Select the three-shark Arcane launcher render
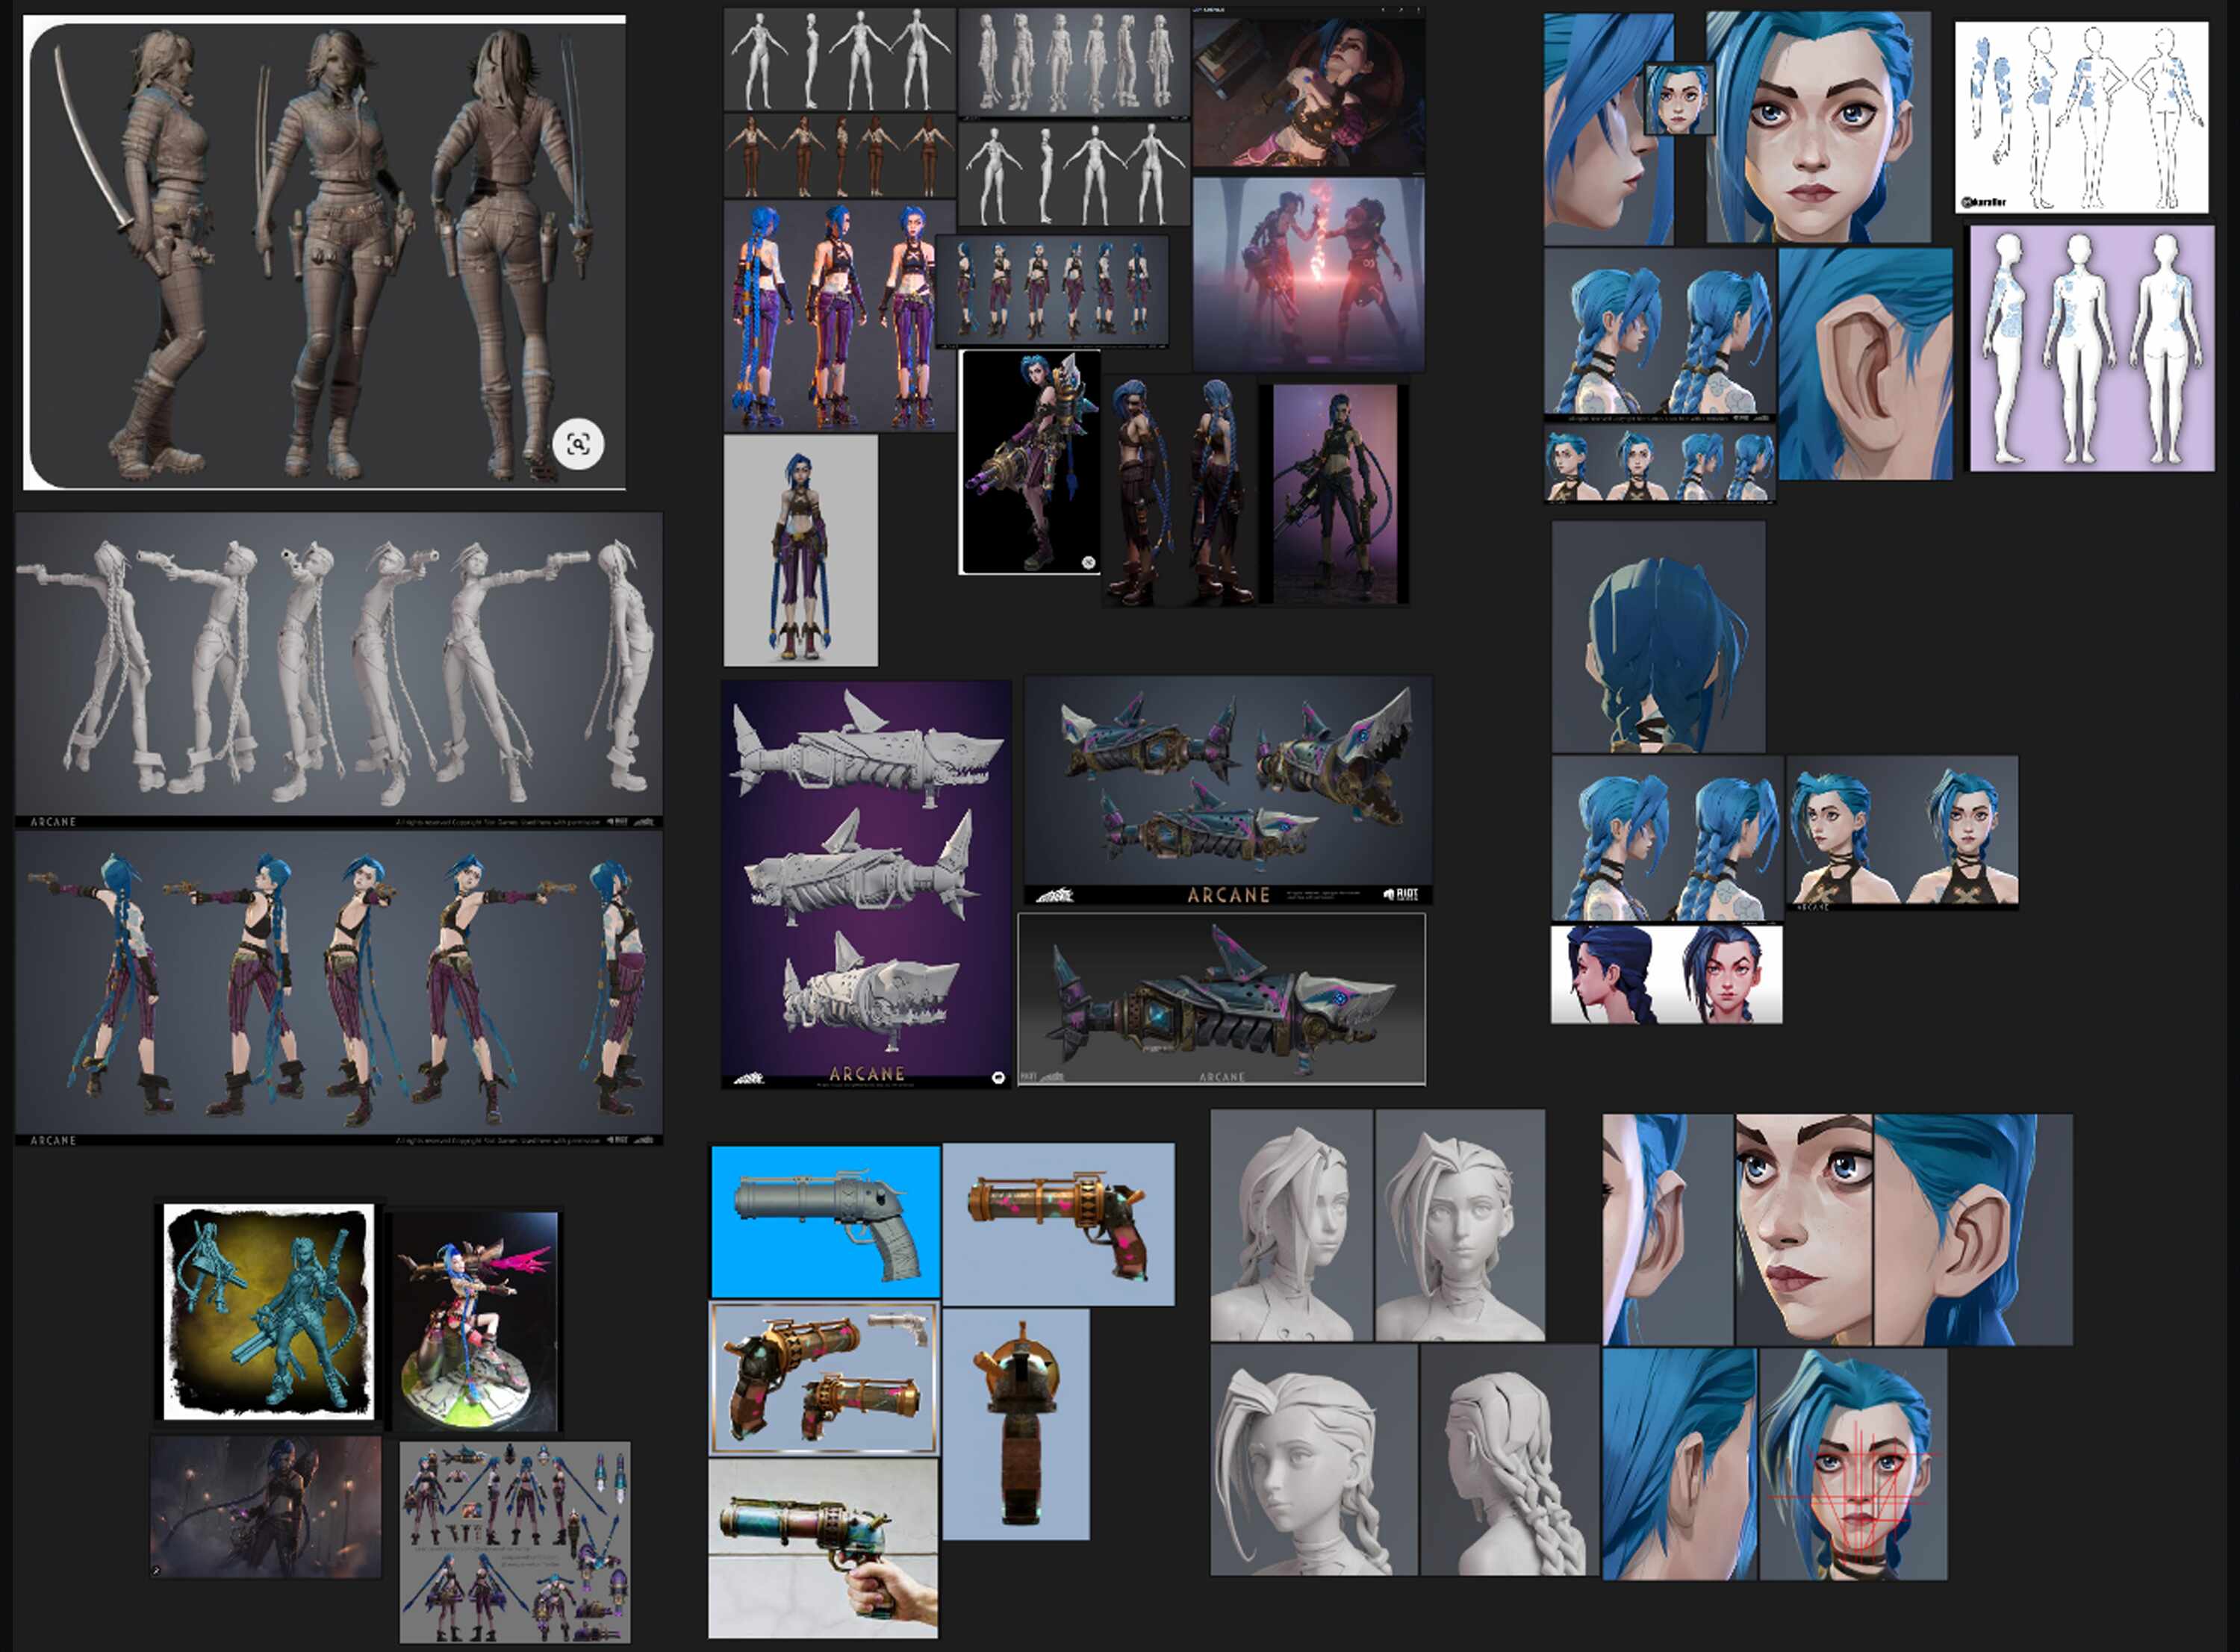 [x=1228, y=789]
